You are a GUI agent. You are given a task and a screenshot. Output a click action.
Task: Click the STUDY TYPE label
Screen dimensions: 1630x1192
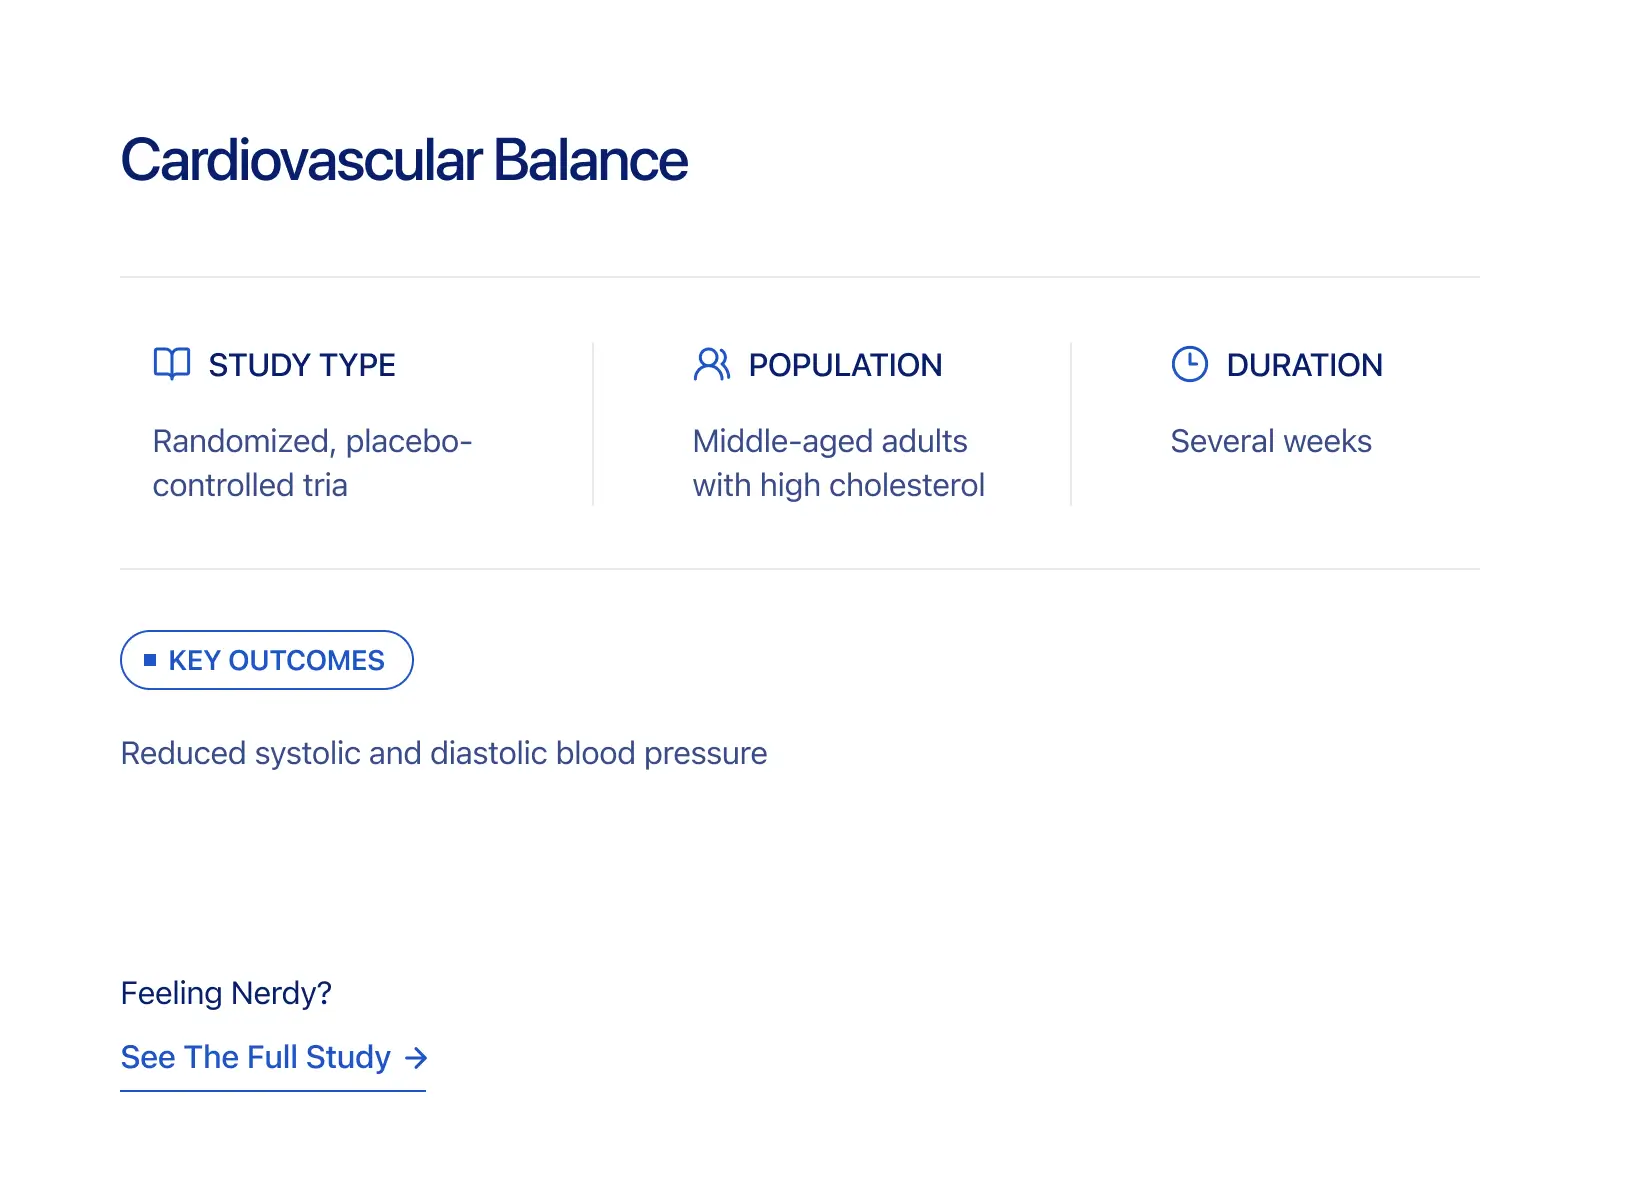302,365
